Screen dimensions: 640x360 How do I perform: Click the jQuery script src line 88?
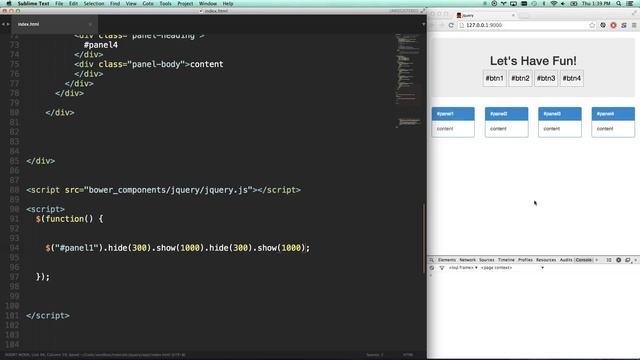click(x=163, y=190)
